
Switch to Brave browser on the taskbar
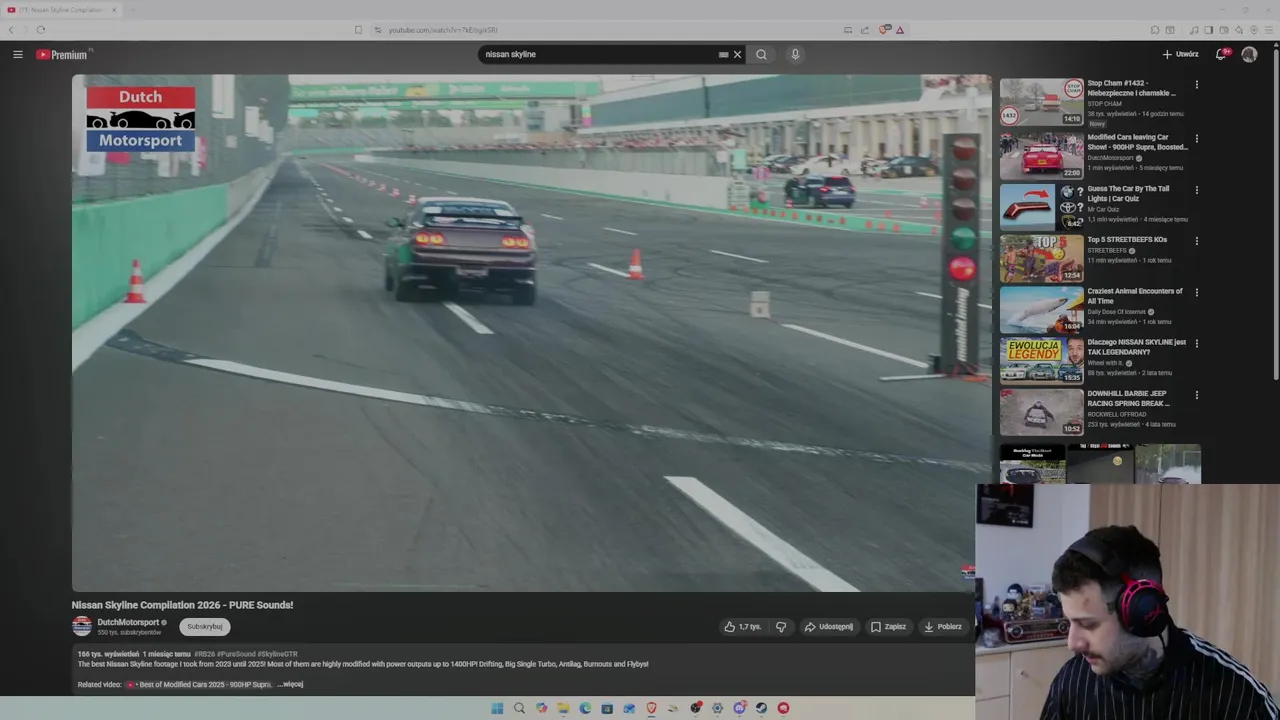[651, 708]
